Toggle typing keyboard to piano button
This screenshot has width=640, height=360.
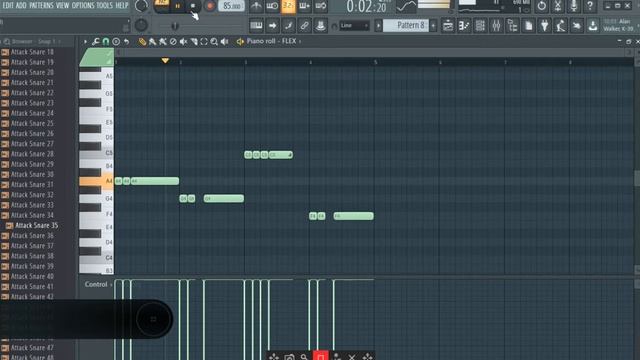tap(256, 26)
